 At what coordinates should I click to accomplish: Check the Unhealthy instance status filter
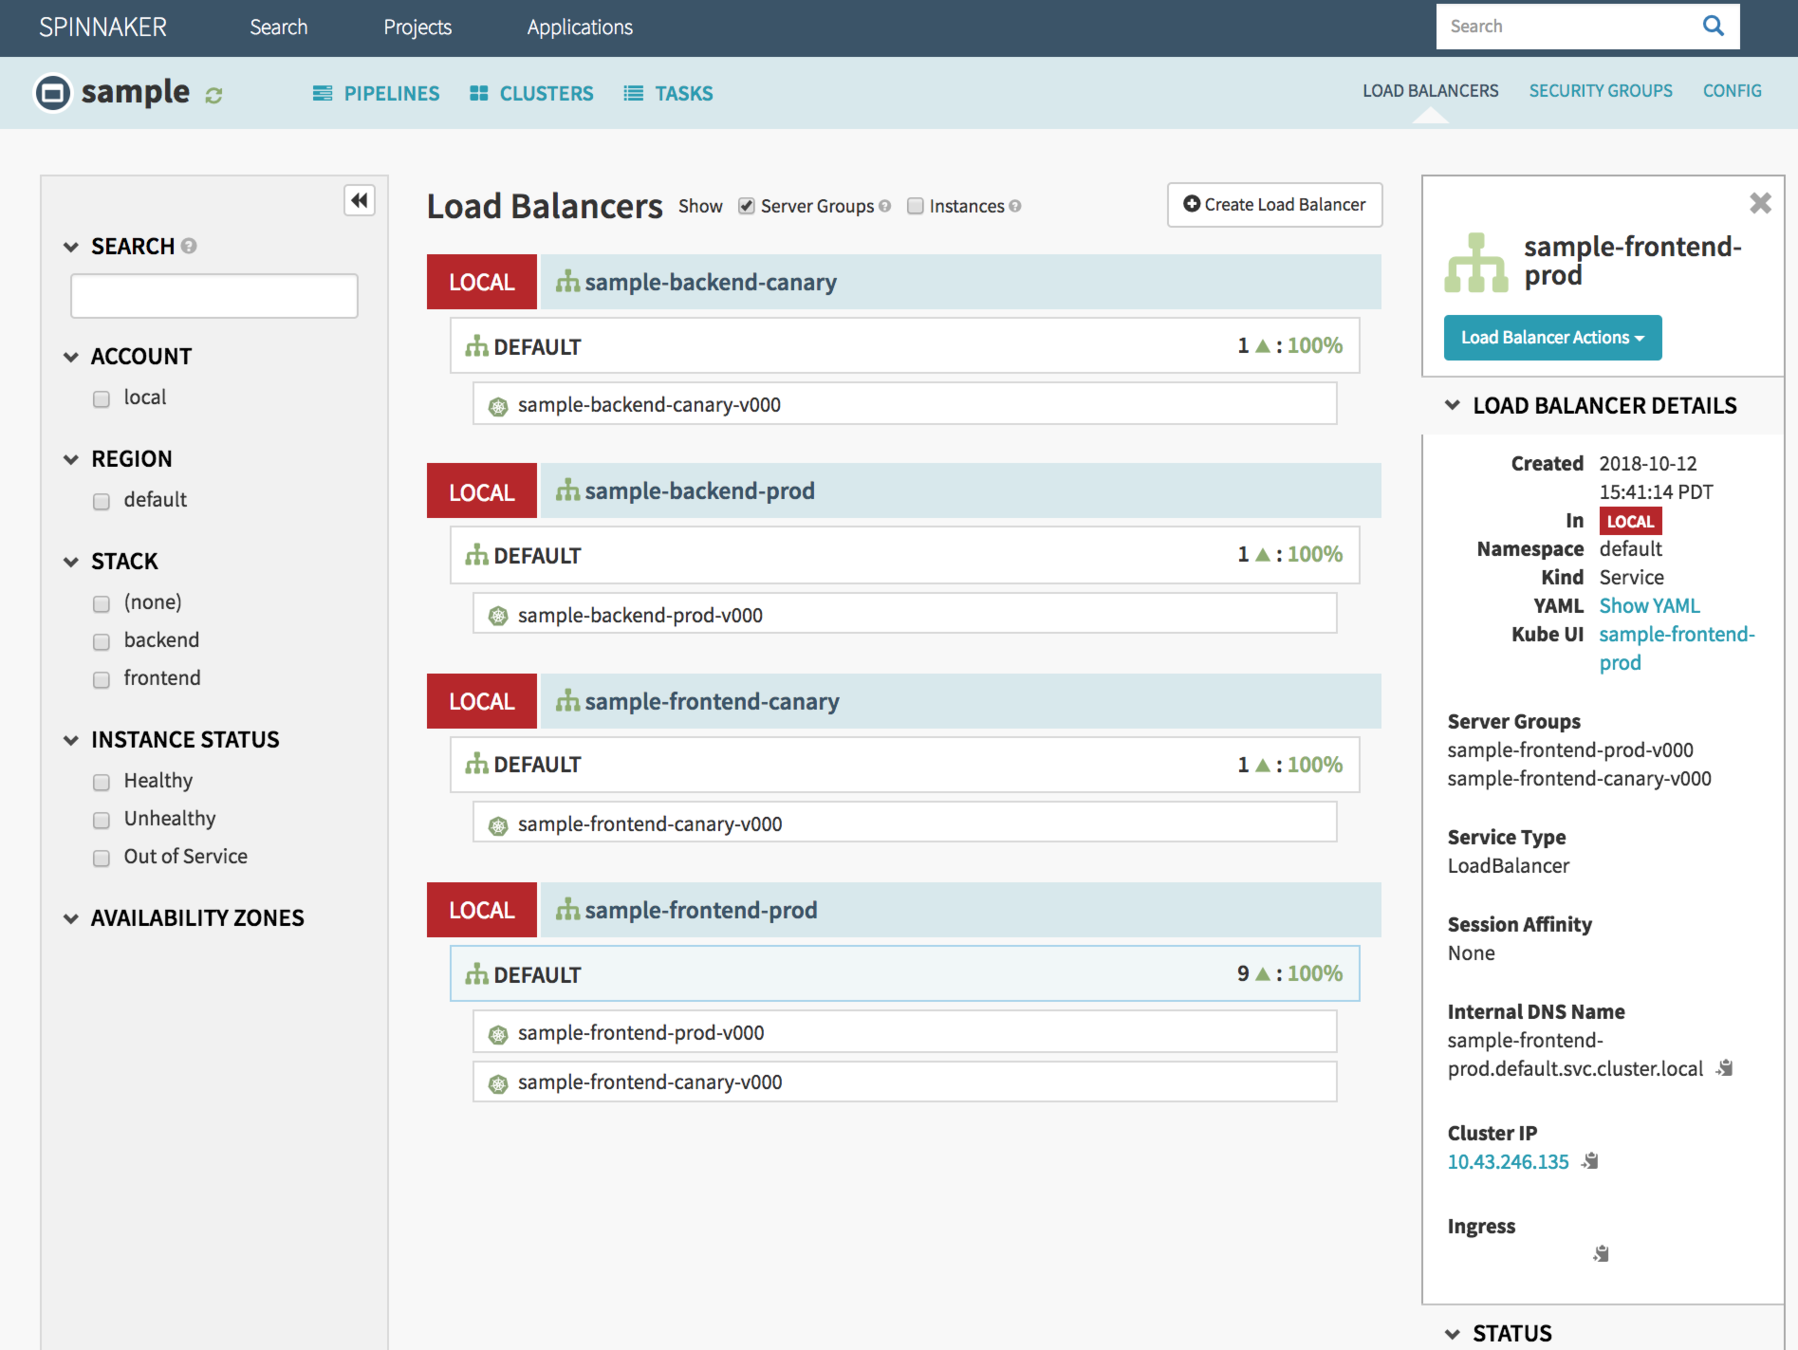101,820
